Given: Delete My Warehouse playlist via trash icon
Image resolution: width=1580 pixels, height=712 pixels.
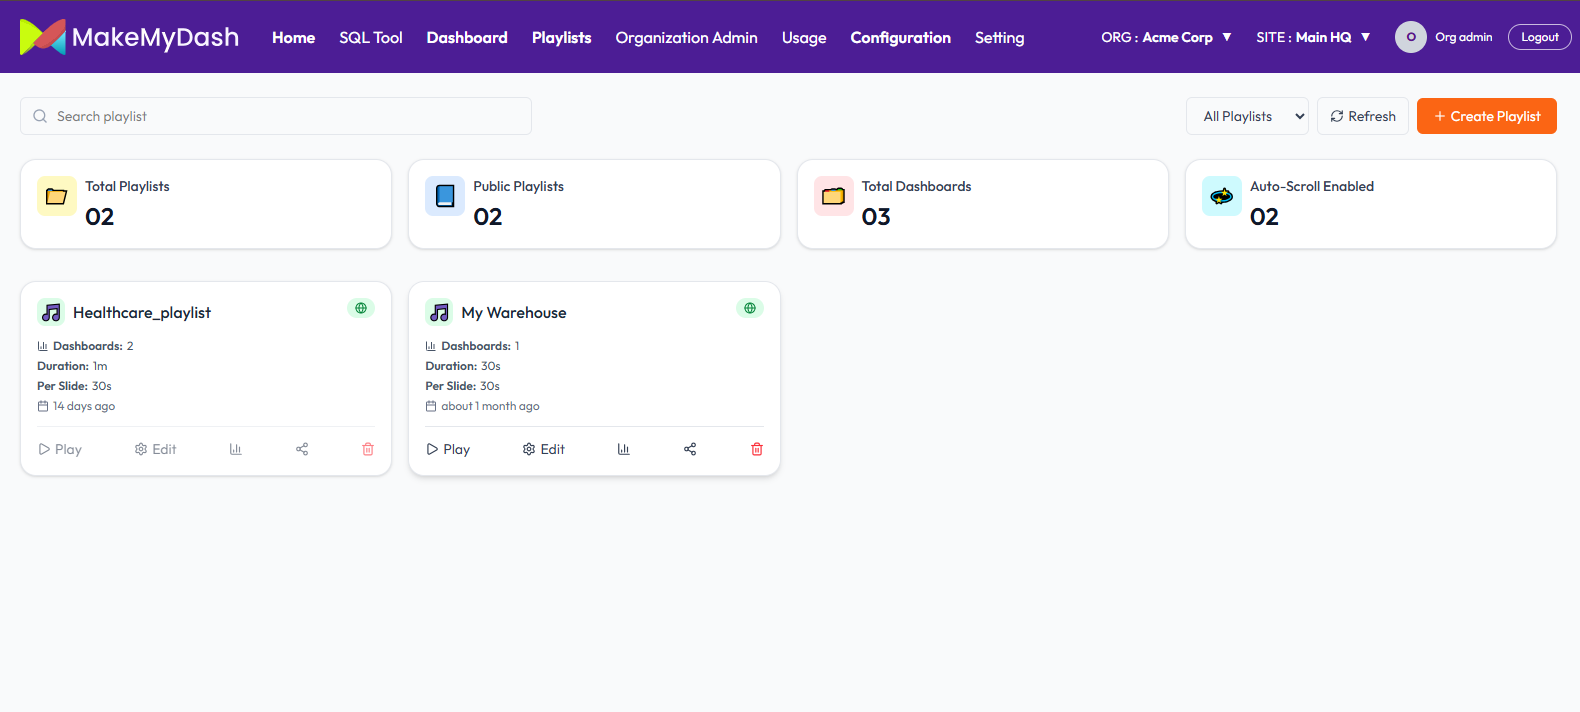Looking at the screenshot, I should point(757,449).
